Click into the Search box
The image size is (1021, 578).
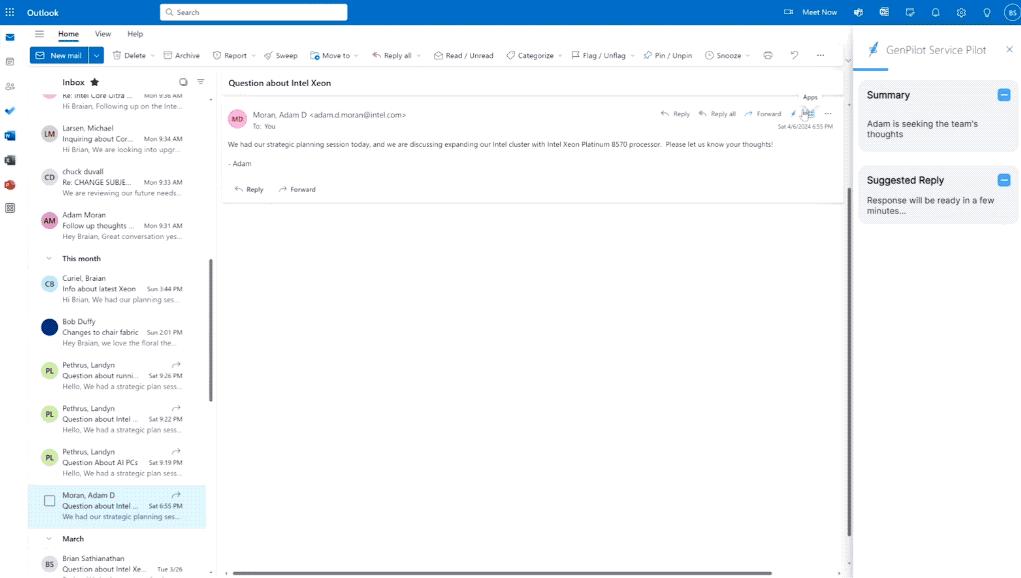coord(254,12)
